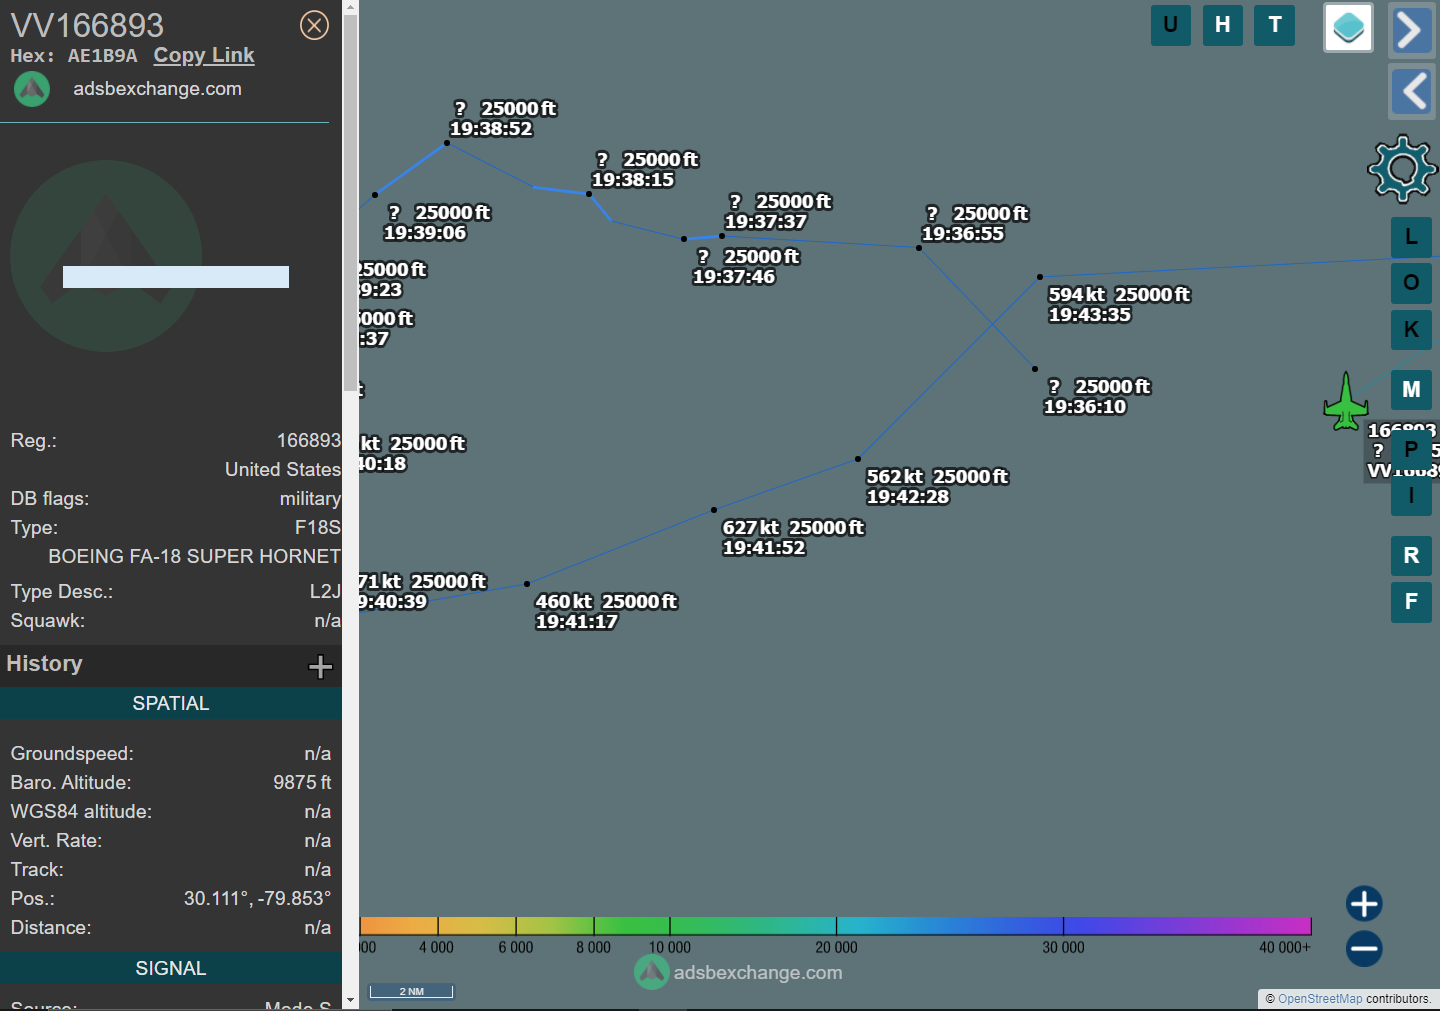Click the orange segment of altitude color bar
1440x1011 pixels.
click(399, 926)
